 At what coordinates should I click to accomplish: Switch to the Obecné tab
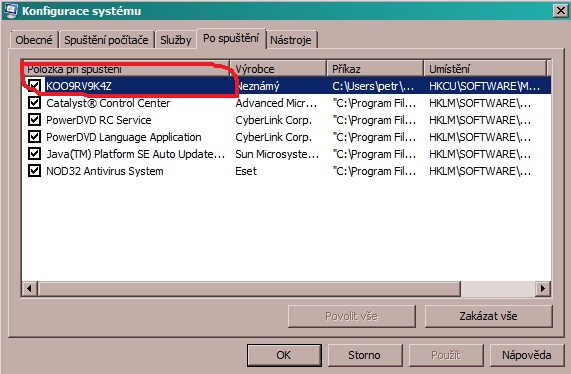[x=34, y=40]
